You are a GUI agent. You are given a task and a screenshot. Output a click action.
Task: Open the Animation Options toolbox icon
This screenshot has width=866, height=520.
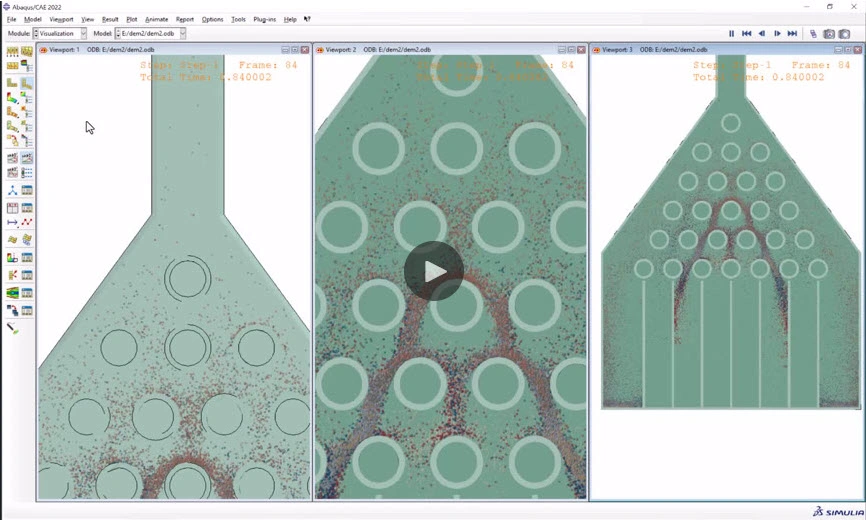(27, 172)
